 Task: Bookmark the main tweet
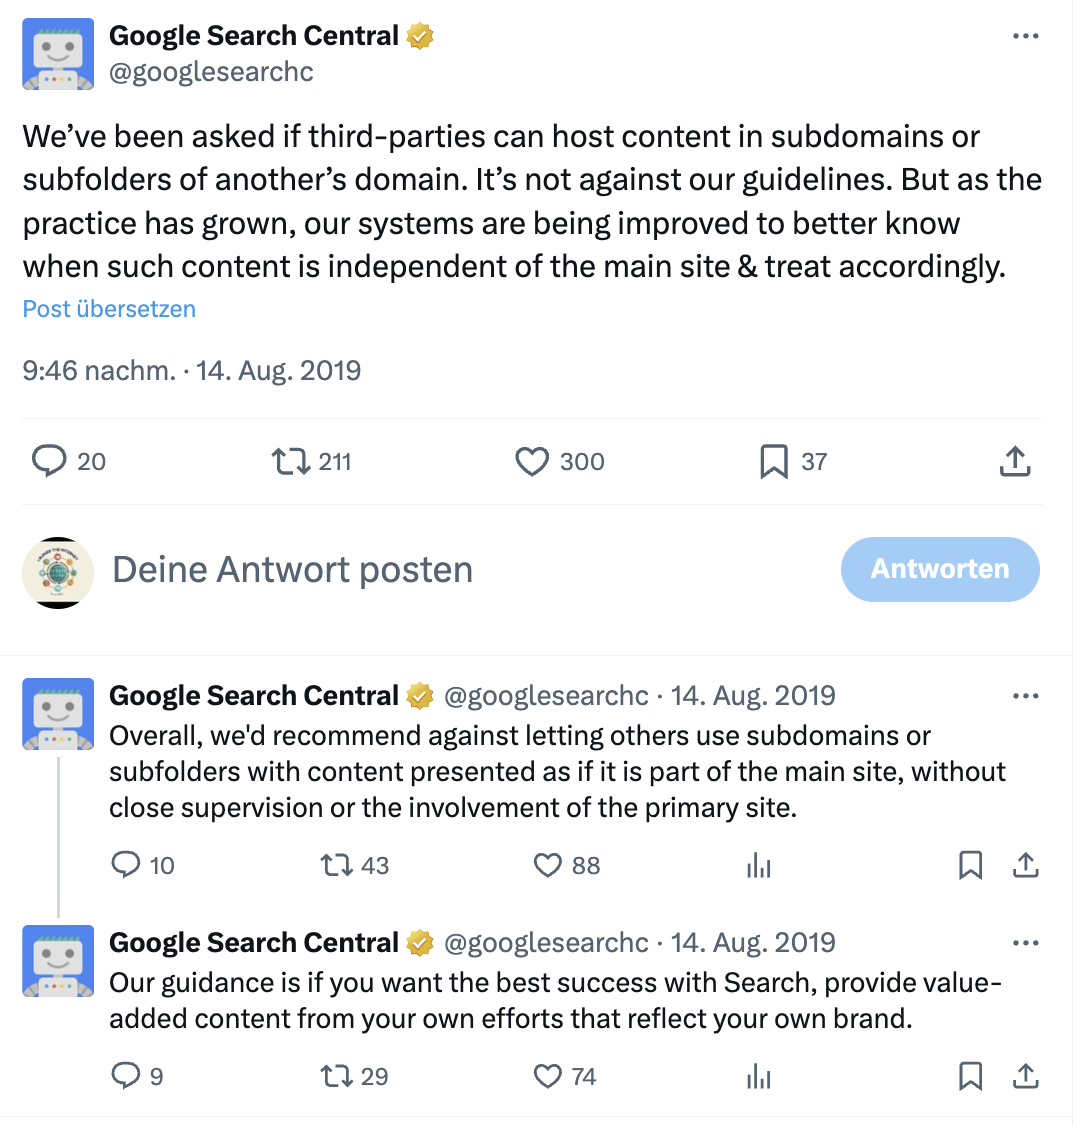coord(775,461)
